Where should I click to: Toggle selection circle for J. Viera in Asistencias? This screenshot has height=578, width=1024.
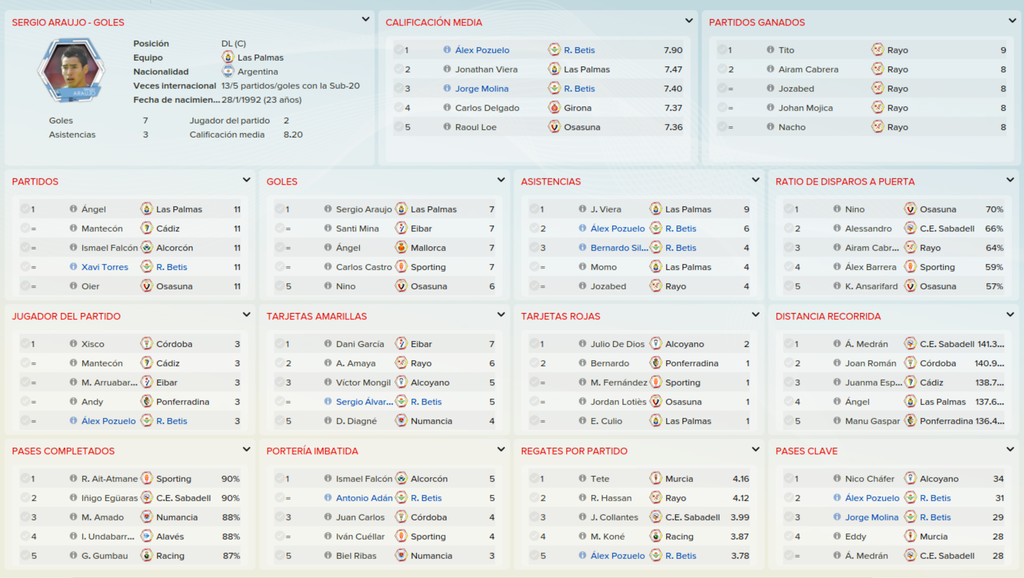pyautogui.click(x=534, y=209)
